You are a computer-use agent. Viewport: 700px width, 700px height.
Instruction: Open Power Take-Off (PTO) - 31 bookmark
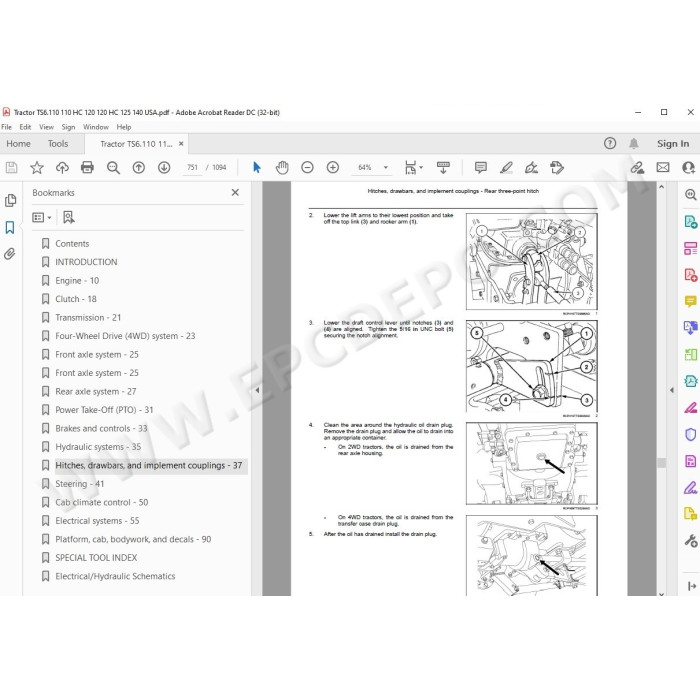point(104,410)
